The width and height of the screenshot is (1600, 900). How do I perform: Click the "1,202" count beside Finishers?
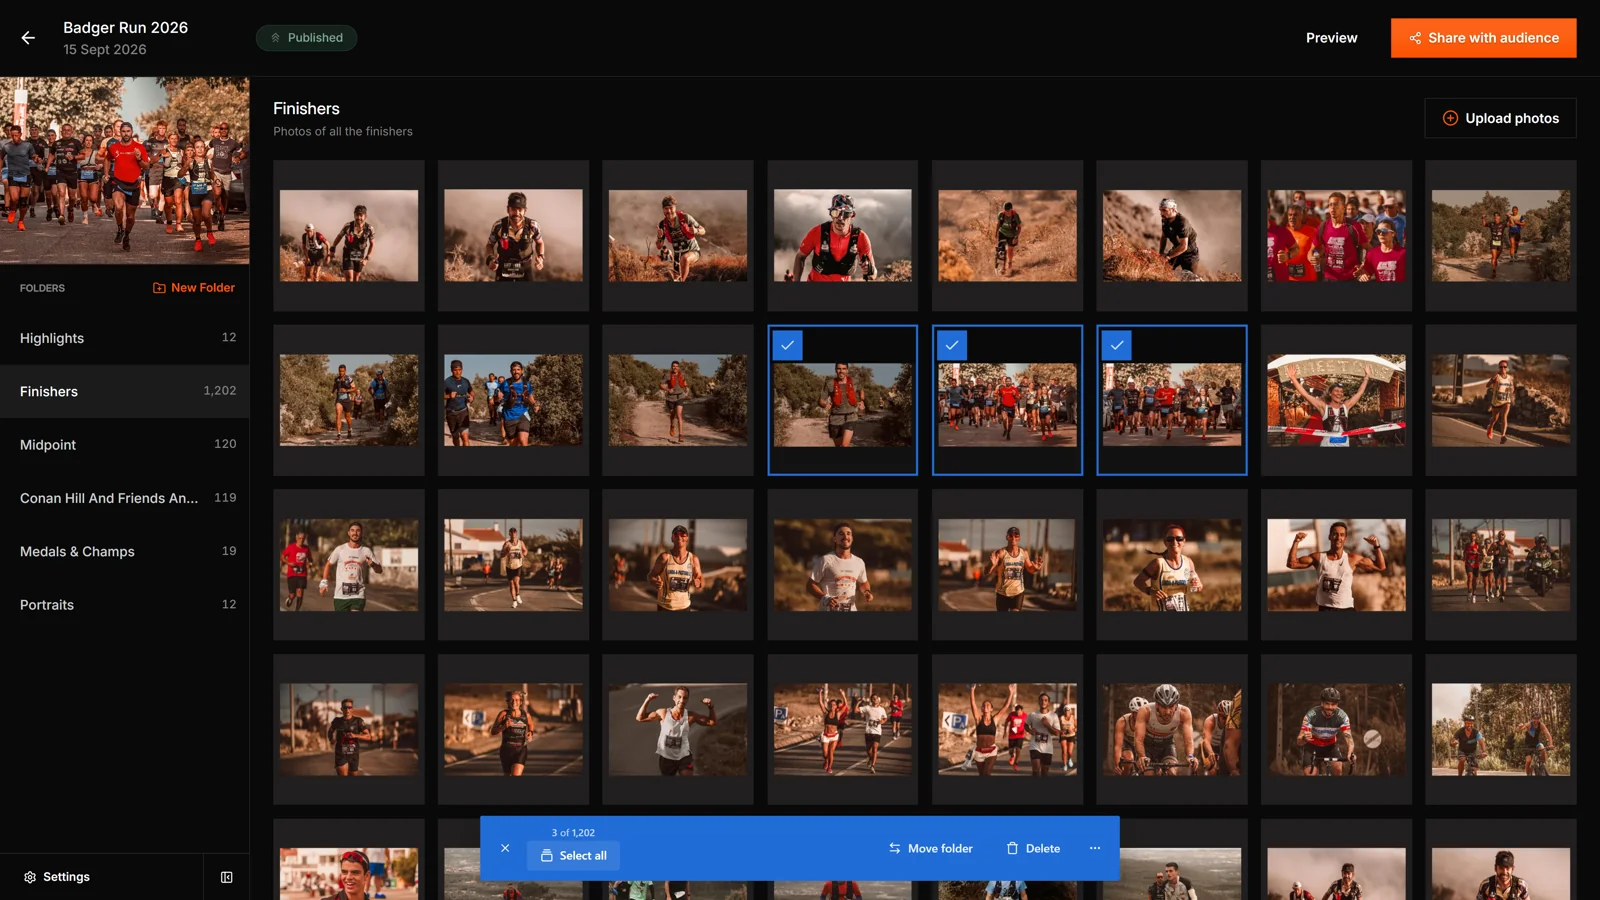click(220, 391)
